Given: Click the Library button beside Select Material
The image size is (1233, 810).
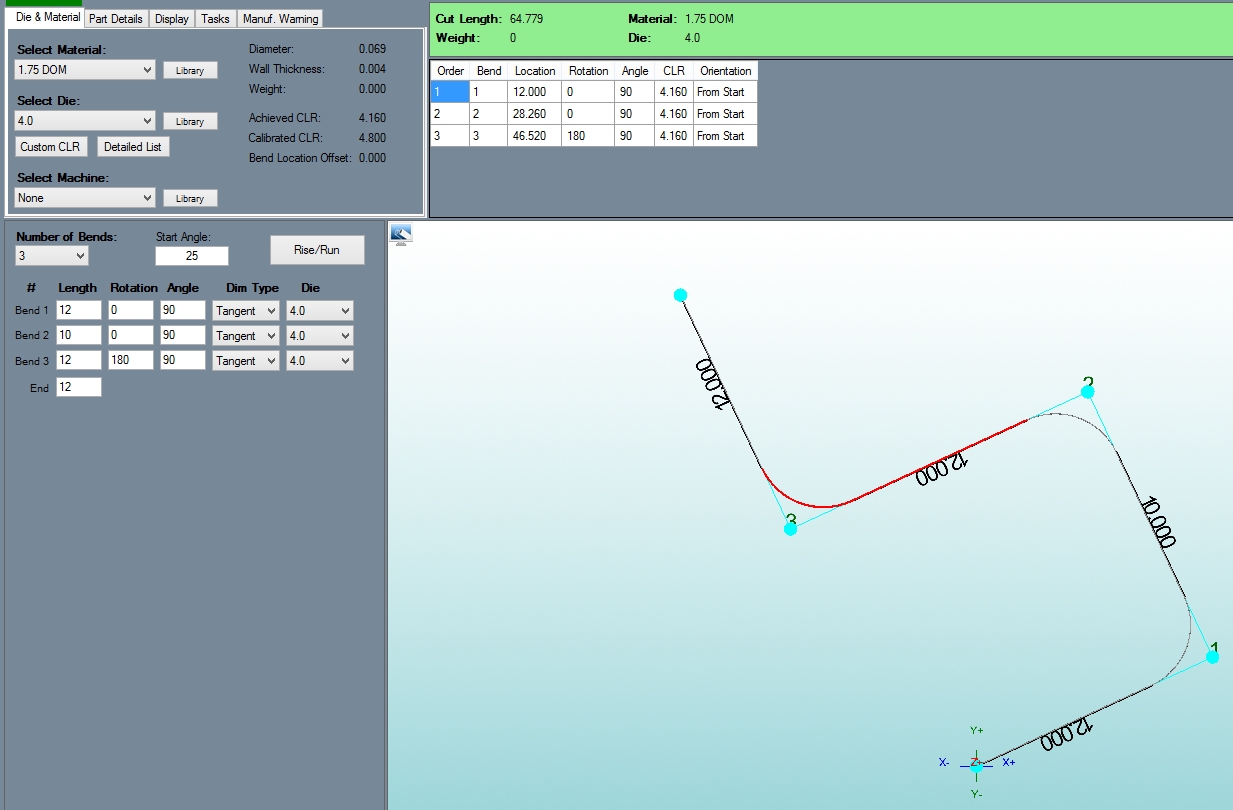Looking at the screenshot, I should tap(190, 70).
